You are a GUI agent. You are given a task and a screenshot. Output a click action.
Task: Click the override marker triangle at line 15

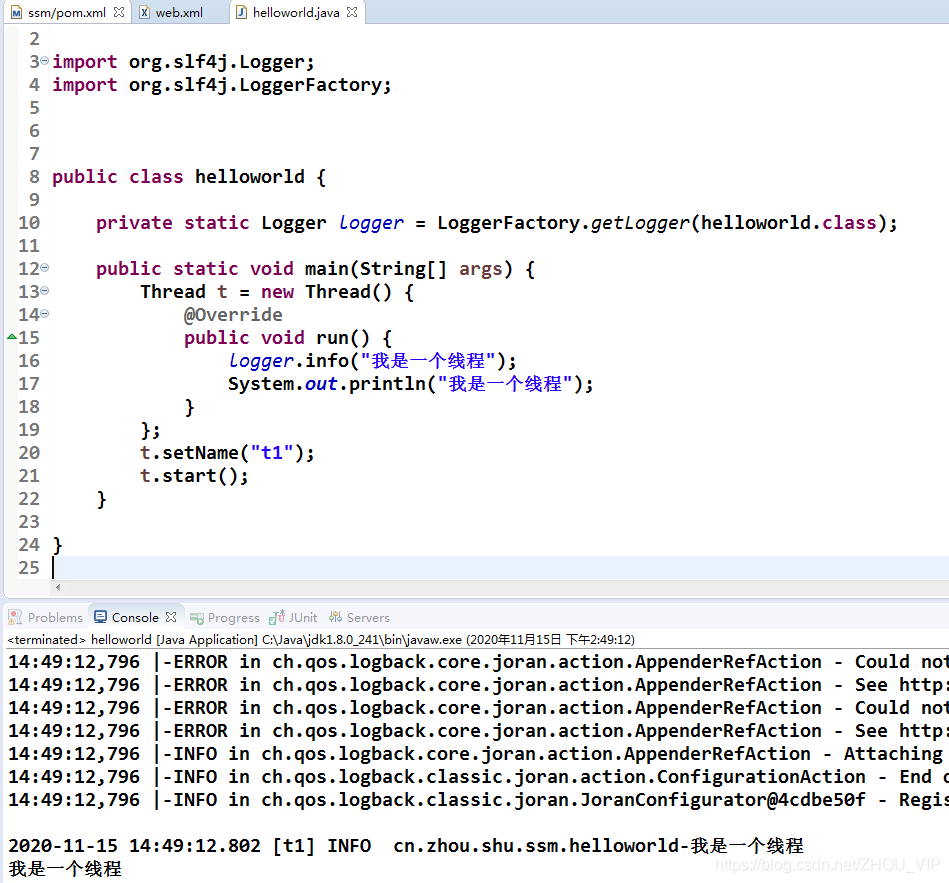[x=11, y=336]
